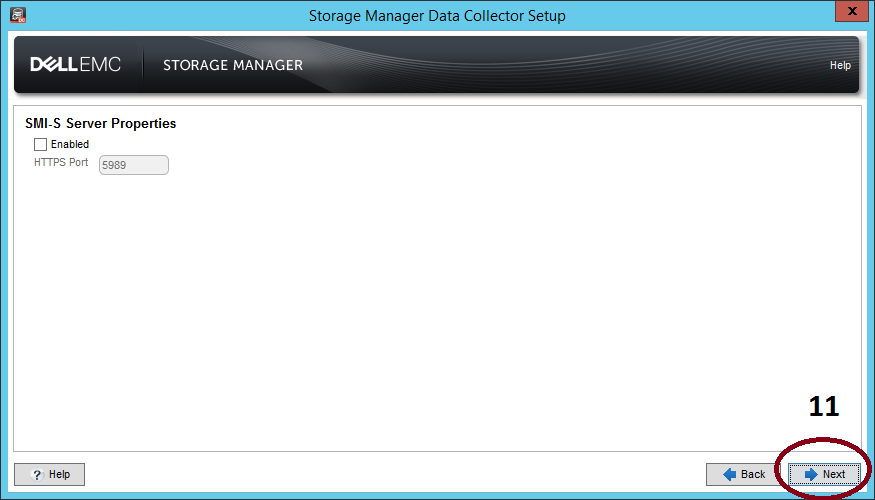
Task: Click the Enabled checkbox label text
Action: [x=70, y=145]
